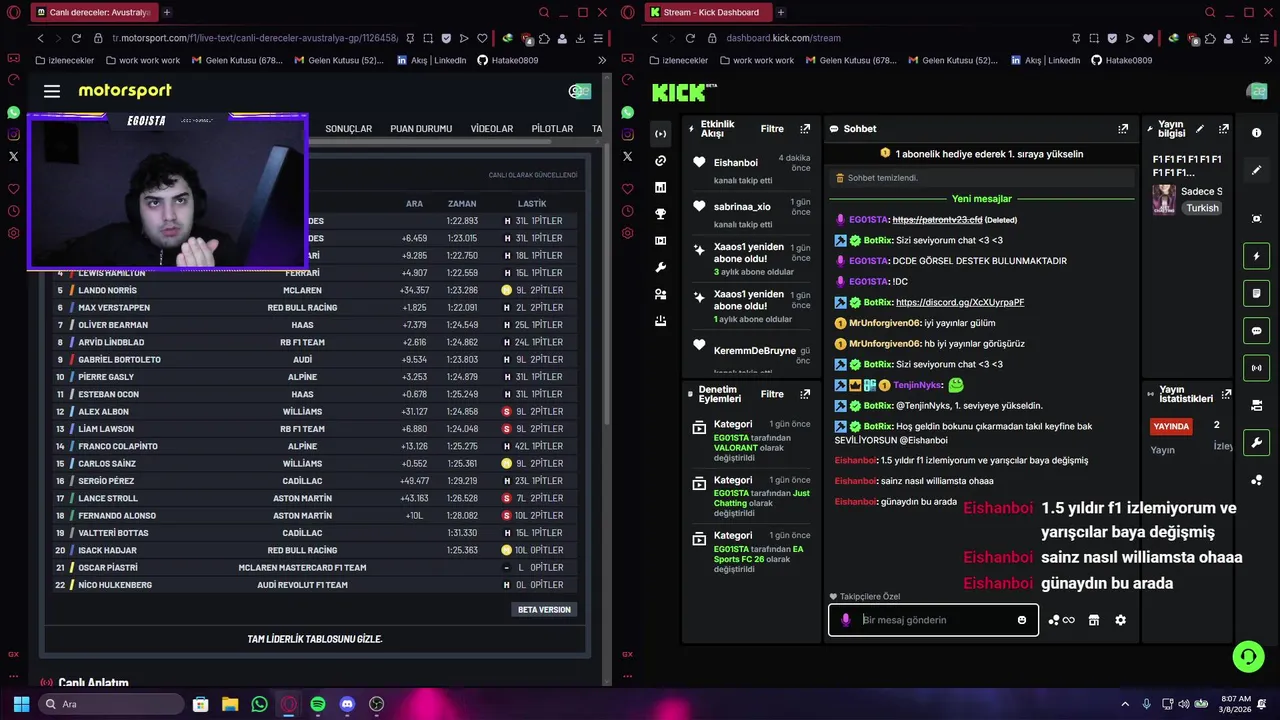Focus the Bir mesaj gönderin chat input

[933, 620]
